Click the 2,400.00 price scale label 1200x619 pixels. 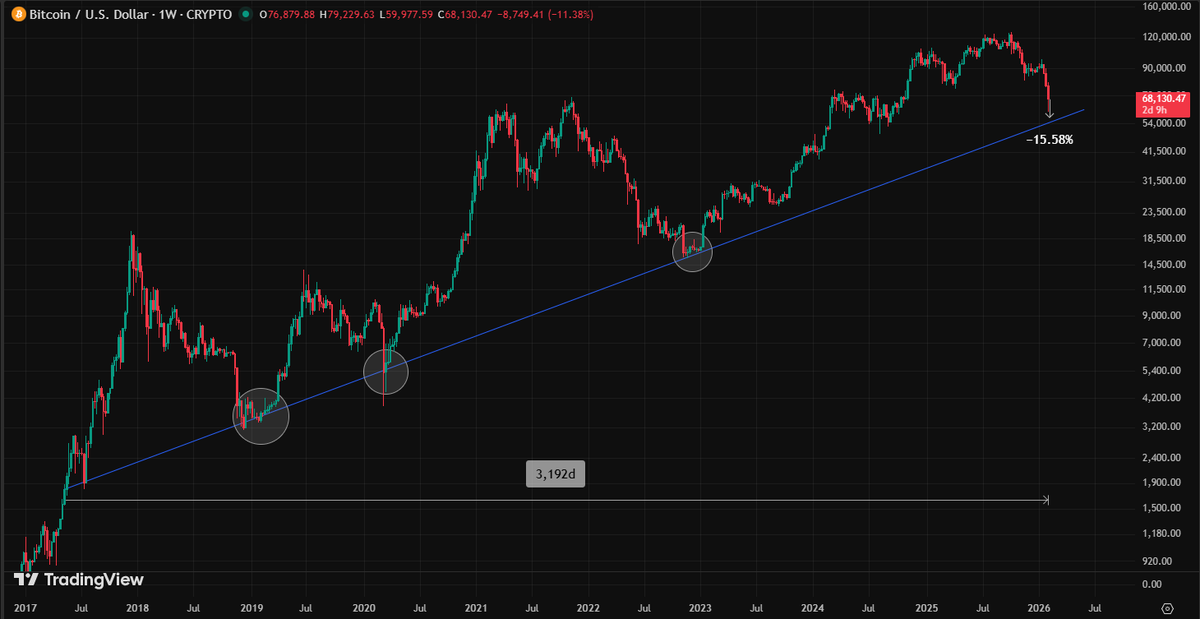point(1159,458)
